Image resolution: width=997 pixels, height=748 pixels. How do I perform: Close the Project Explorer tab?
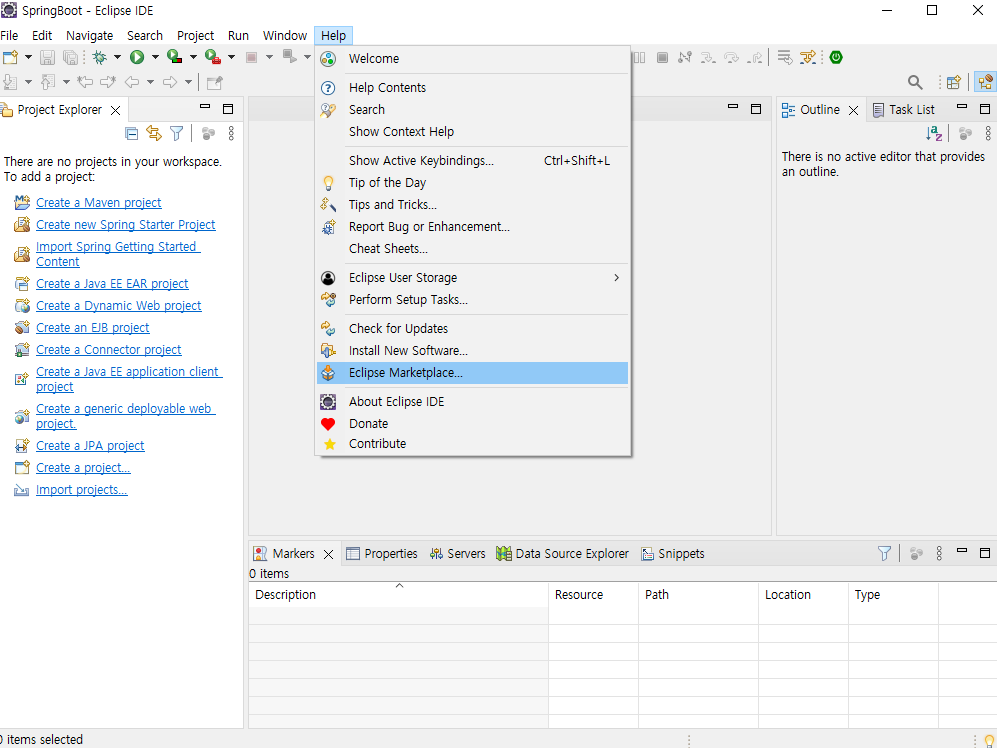click(116, 111)
